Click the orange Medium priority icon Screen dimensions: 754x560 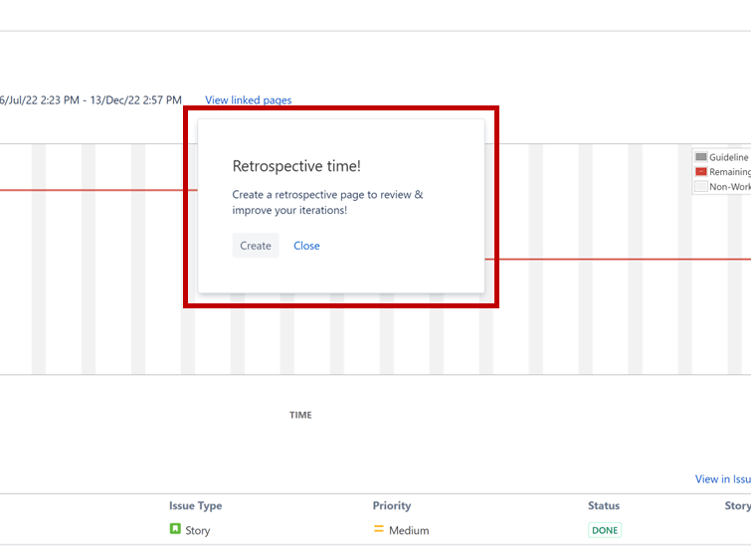click(x=379, y=529)
